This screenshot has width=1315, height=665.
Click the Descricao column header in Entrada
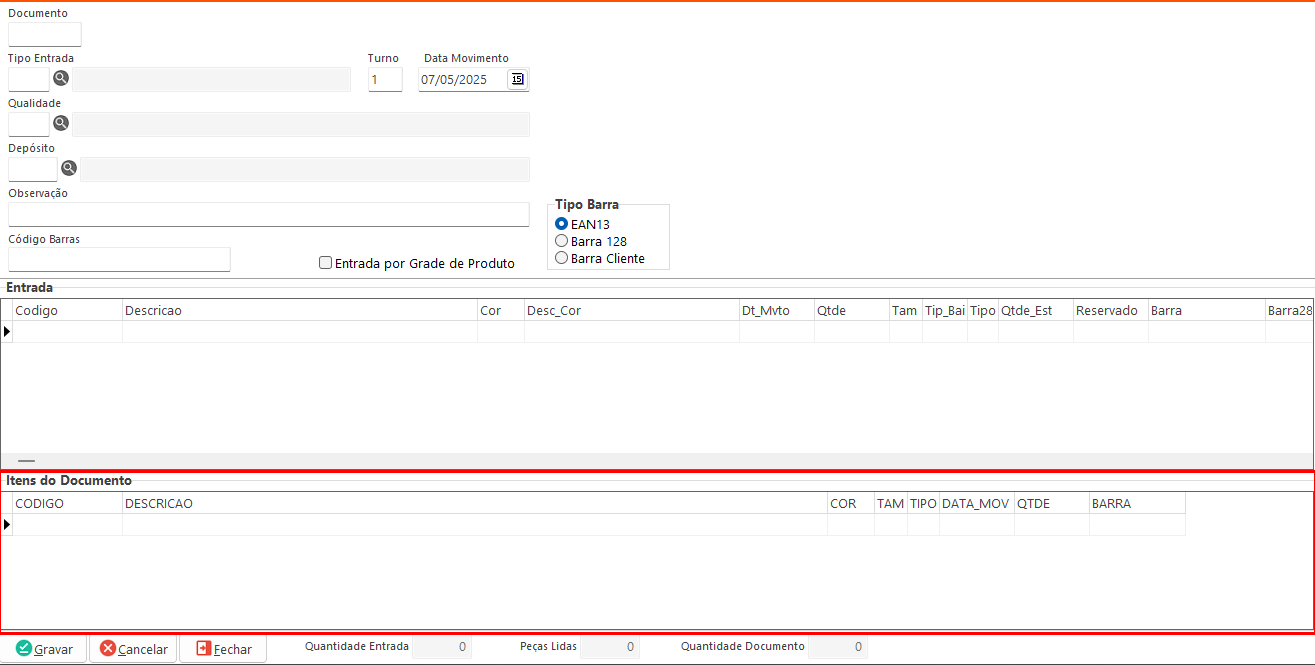click(299, 311)
